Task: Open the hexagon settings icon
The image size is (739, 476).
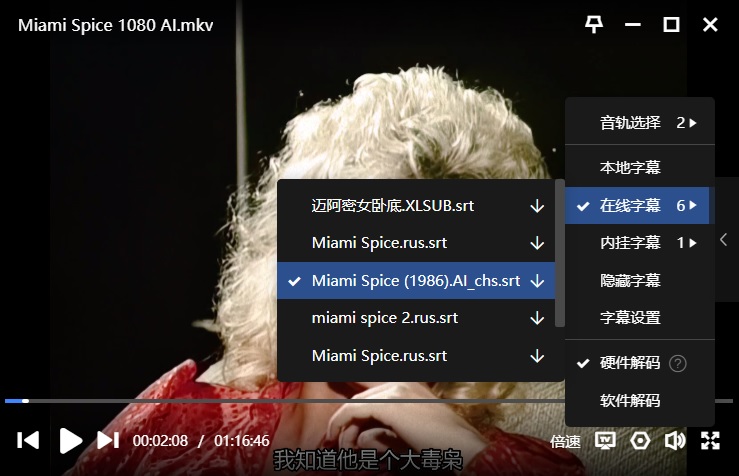Action: tap(640, 440)
